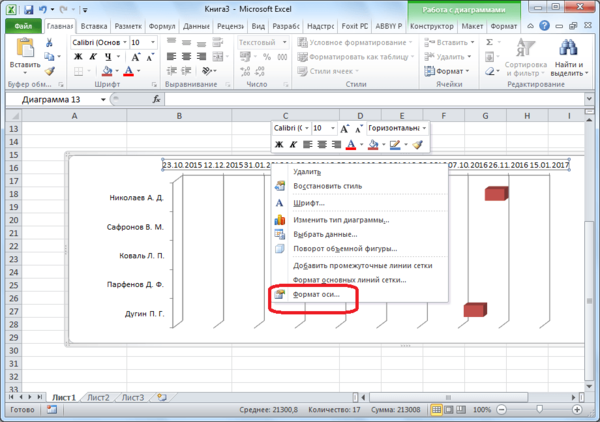Click format painter in mini toolbar
The width and height of the screenshot is (600, 422).
418,145
